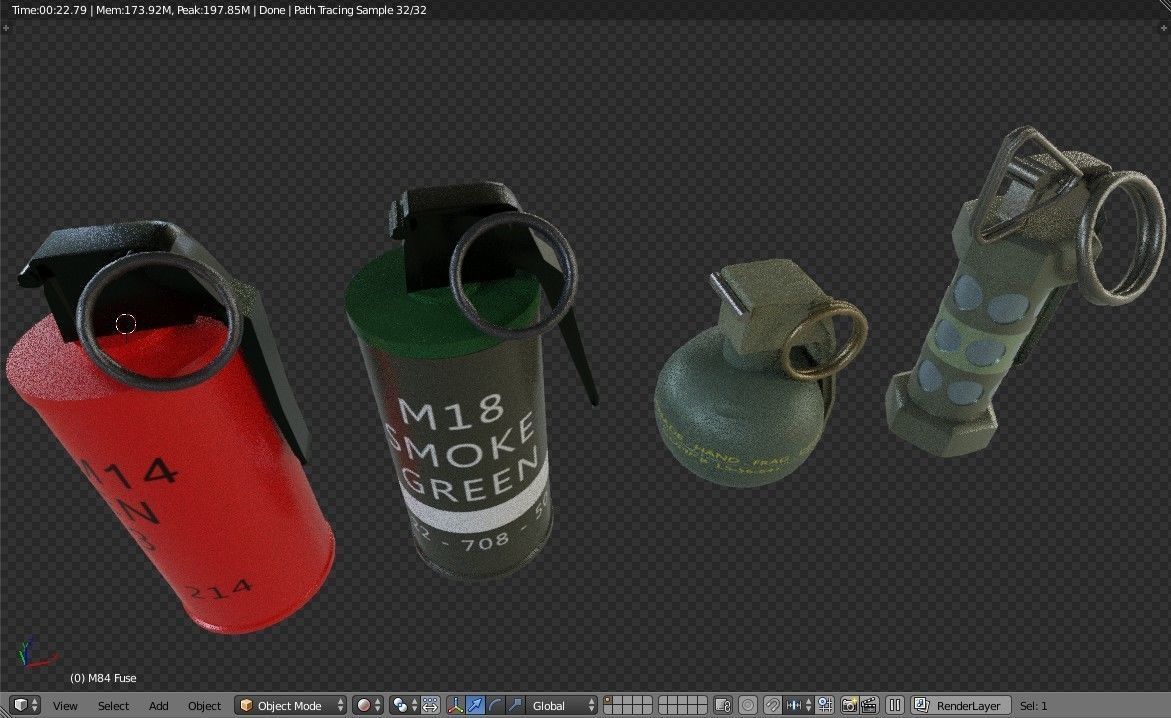Open the RenderLayer selector
Viewport: 1171px width, 718px height.
[x=960, y=705]
